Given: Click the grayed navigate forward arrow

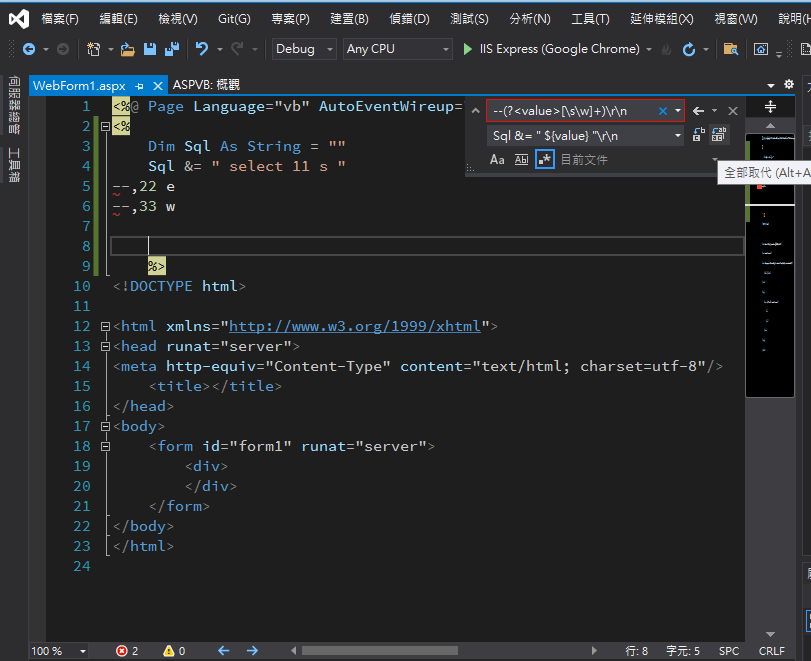Looking at the screenshot, I should click(63, 49).
